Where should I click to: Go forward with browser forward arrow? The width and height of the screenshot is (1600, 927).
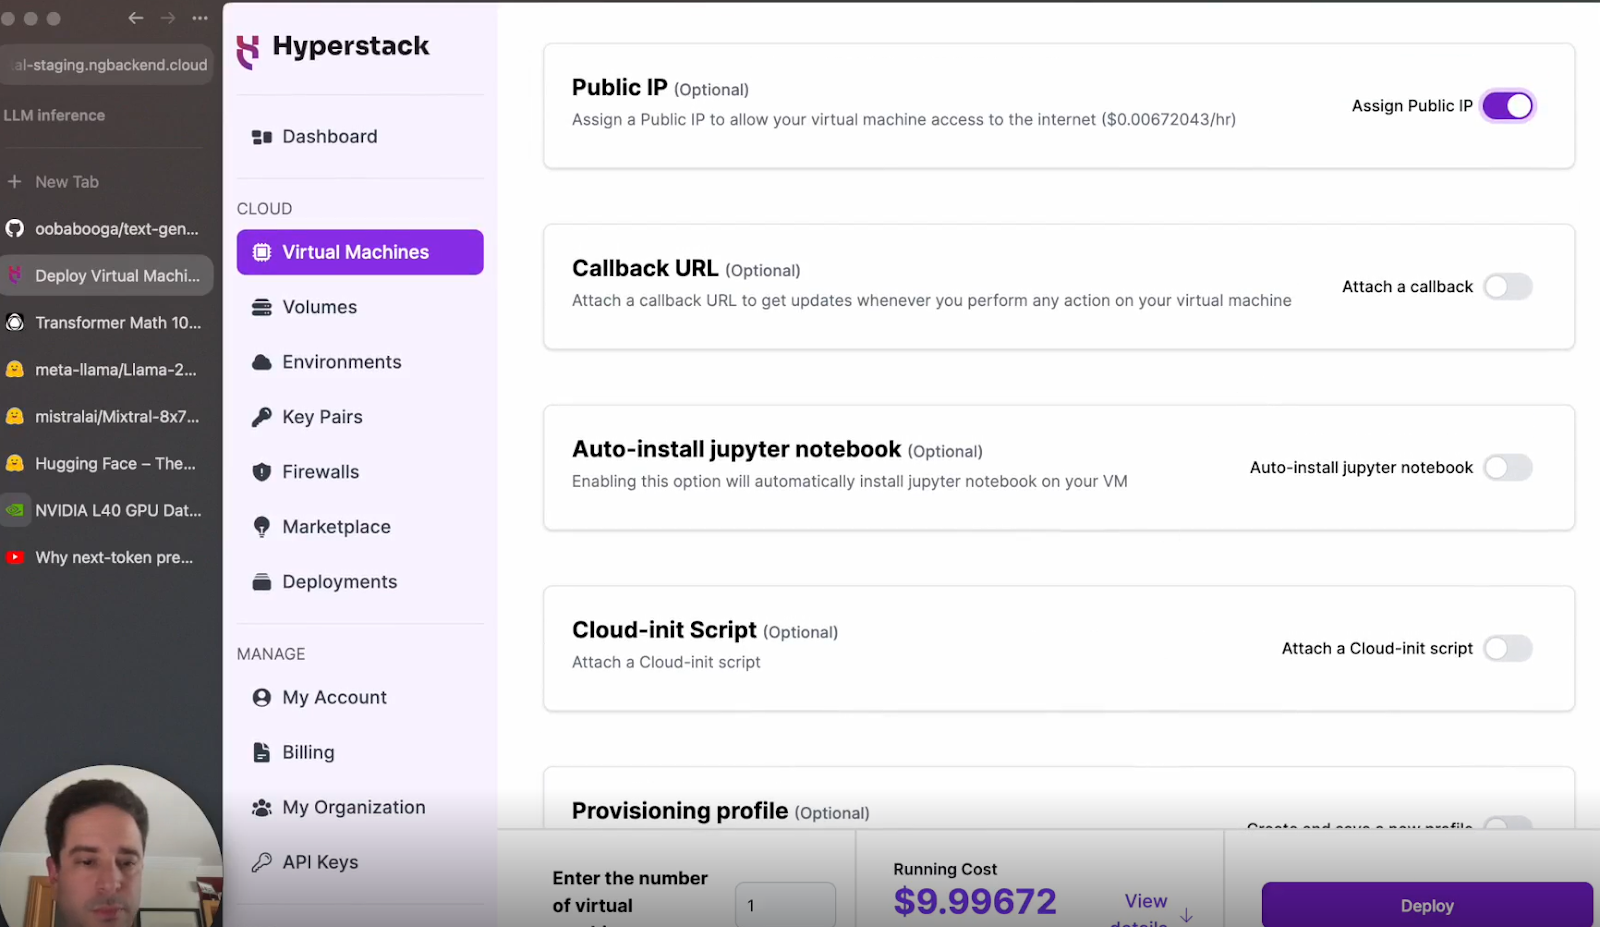click(x=168, y=18)
